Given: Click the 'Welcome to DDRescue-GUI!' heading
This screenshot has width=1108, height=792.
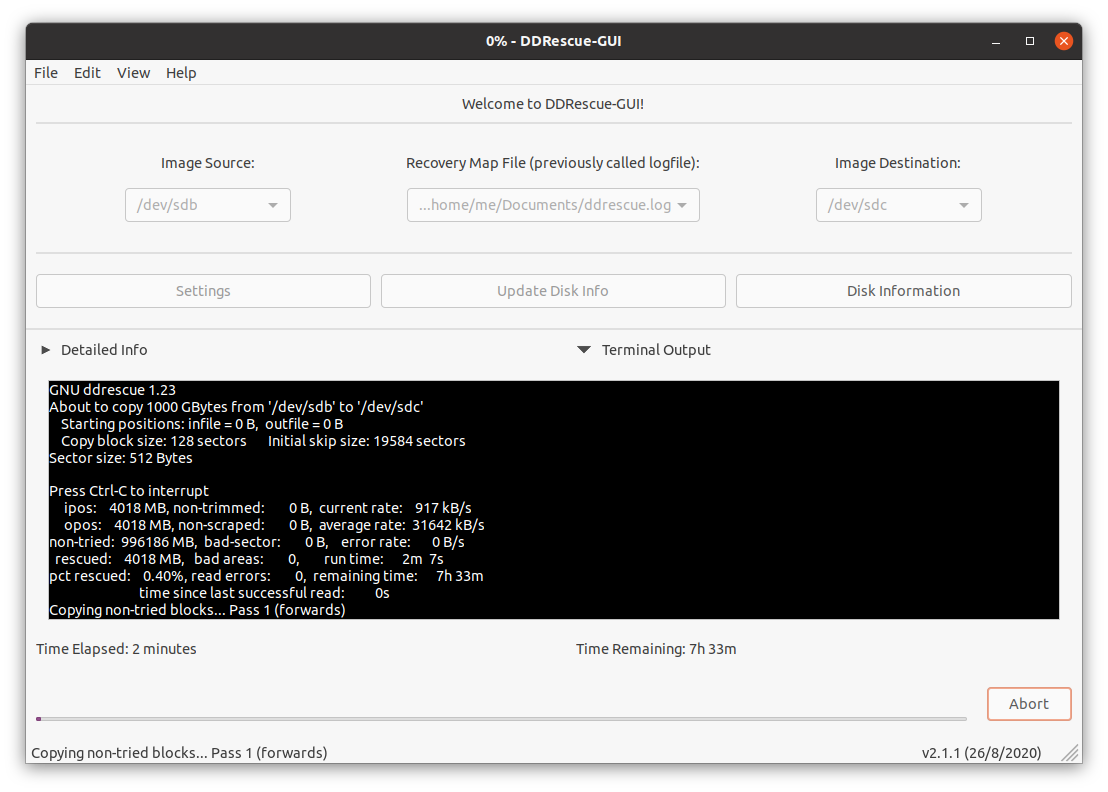Looking at the screenshot, I should point(553,104).
